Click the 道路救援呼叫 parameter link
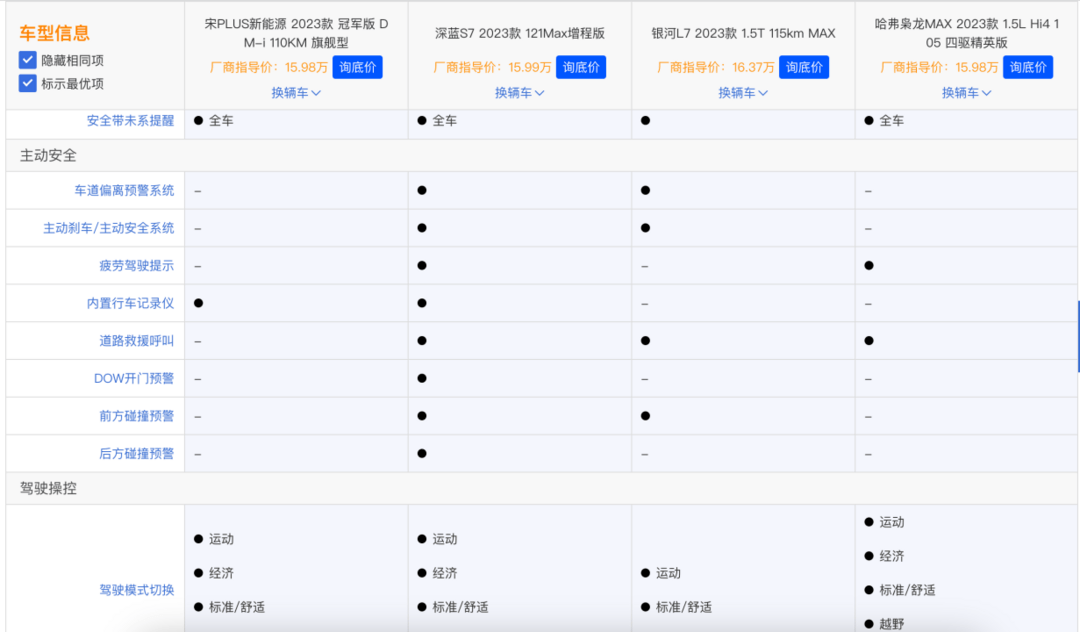 click(x=136, y=341)
